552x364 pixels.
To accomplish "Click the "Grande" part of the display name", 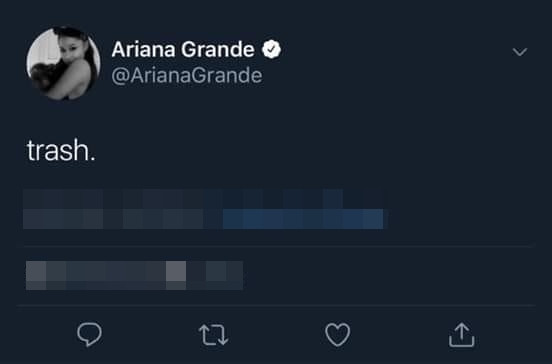I will click(218, 49).
